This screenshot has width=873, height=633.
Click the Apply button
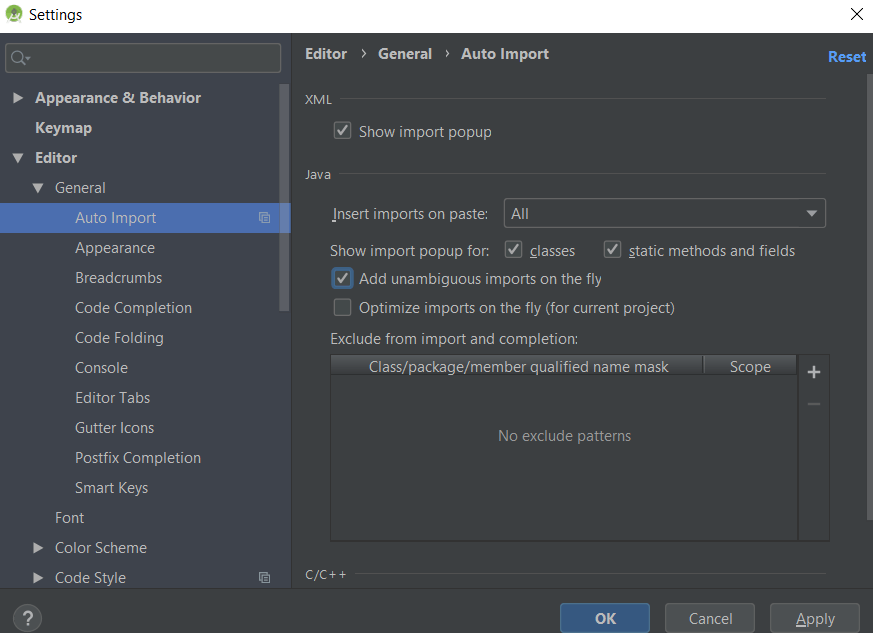(x=815, y=618)
